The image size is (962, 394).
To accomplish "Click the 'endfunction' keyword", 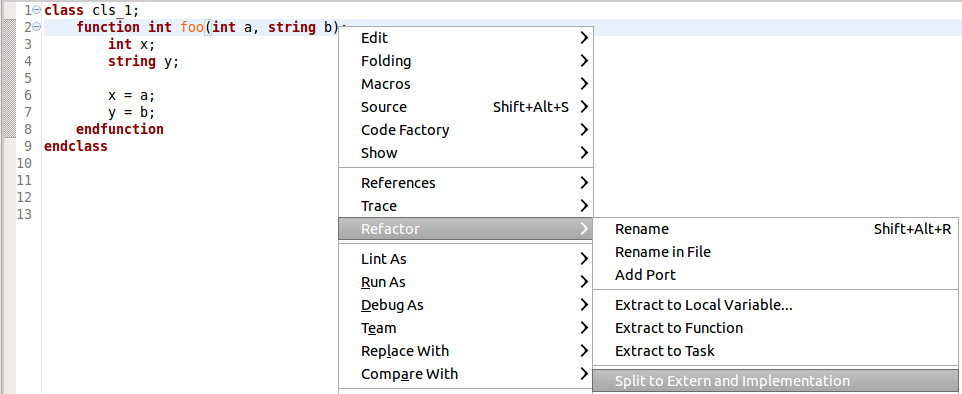I will click(x=120, y=129).
